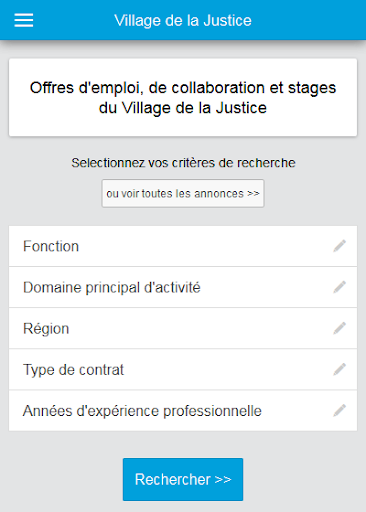Viewport: 366px width, 512px height.
Task: Expand Années d'expérience professionnelle options
Action: pos(183,411)
